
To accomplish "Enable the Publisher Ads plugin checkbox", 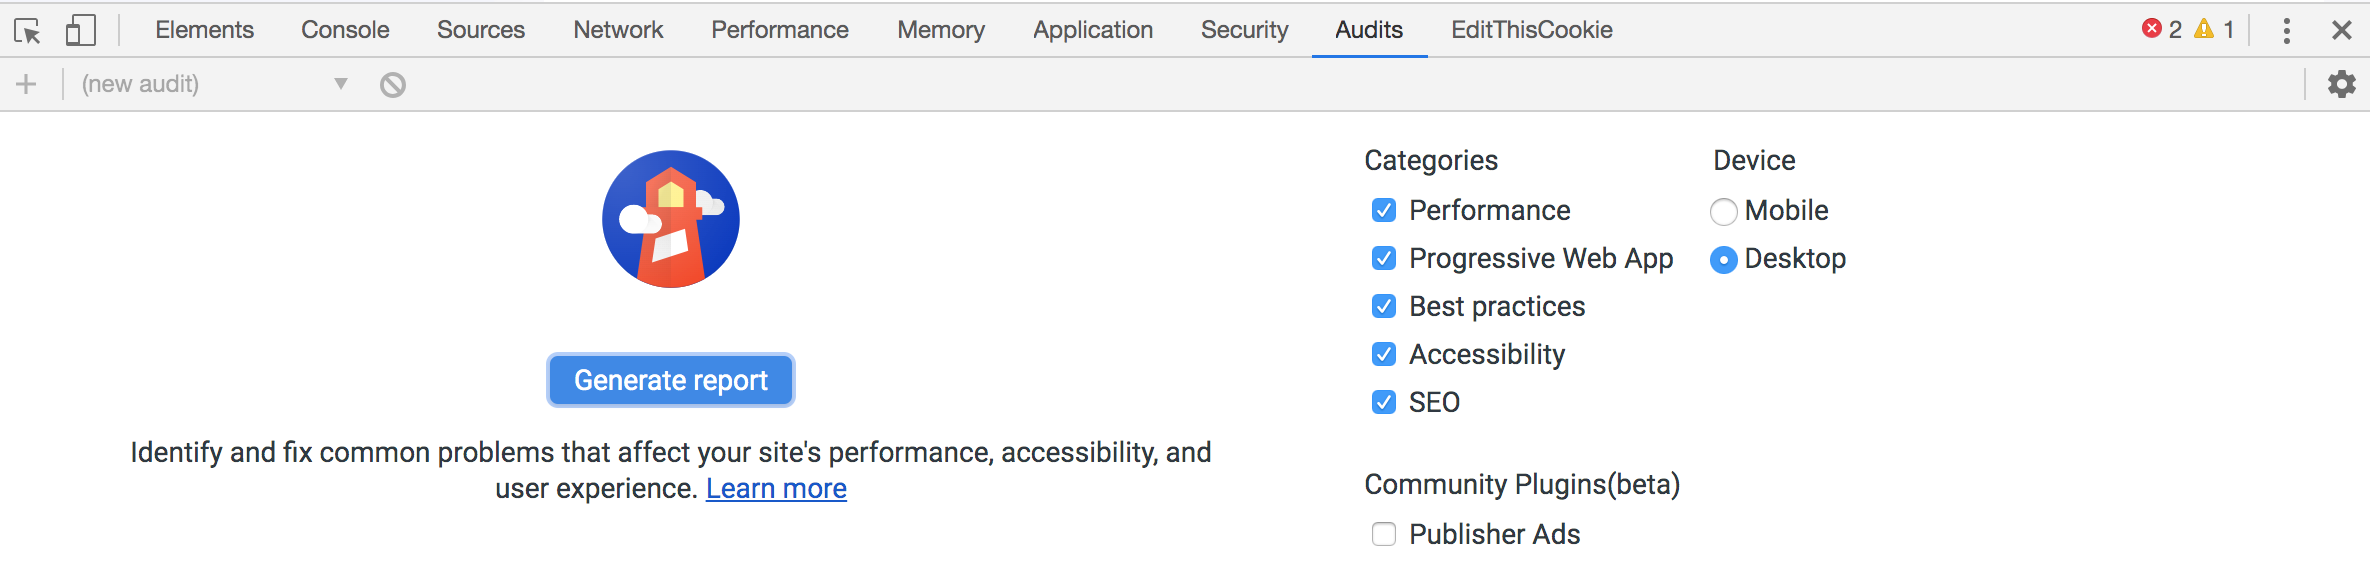I will pos(1384,535).
